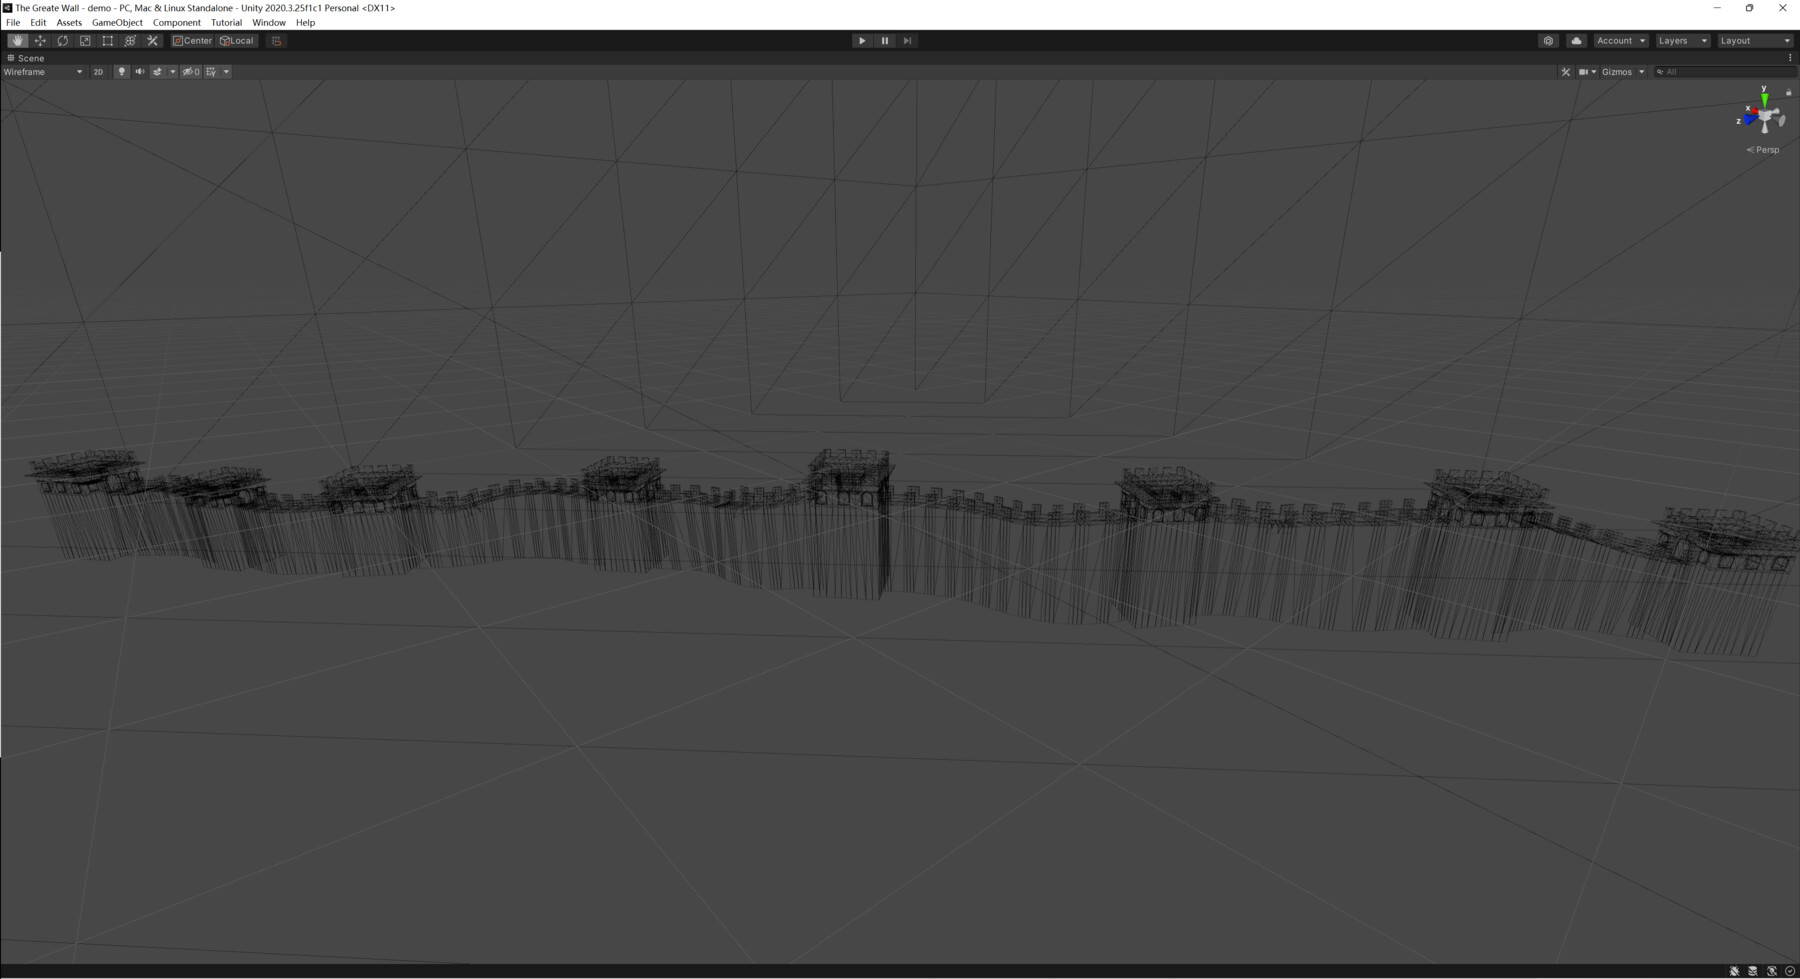Open custom editor tools in the main toolbar
The width and height of the screenshot is (1800, 979).
coord(153,41)
